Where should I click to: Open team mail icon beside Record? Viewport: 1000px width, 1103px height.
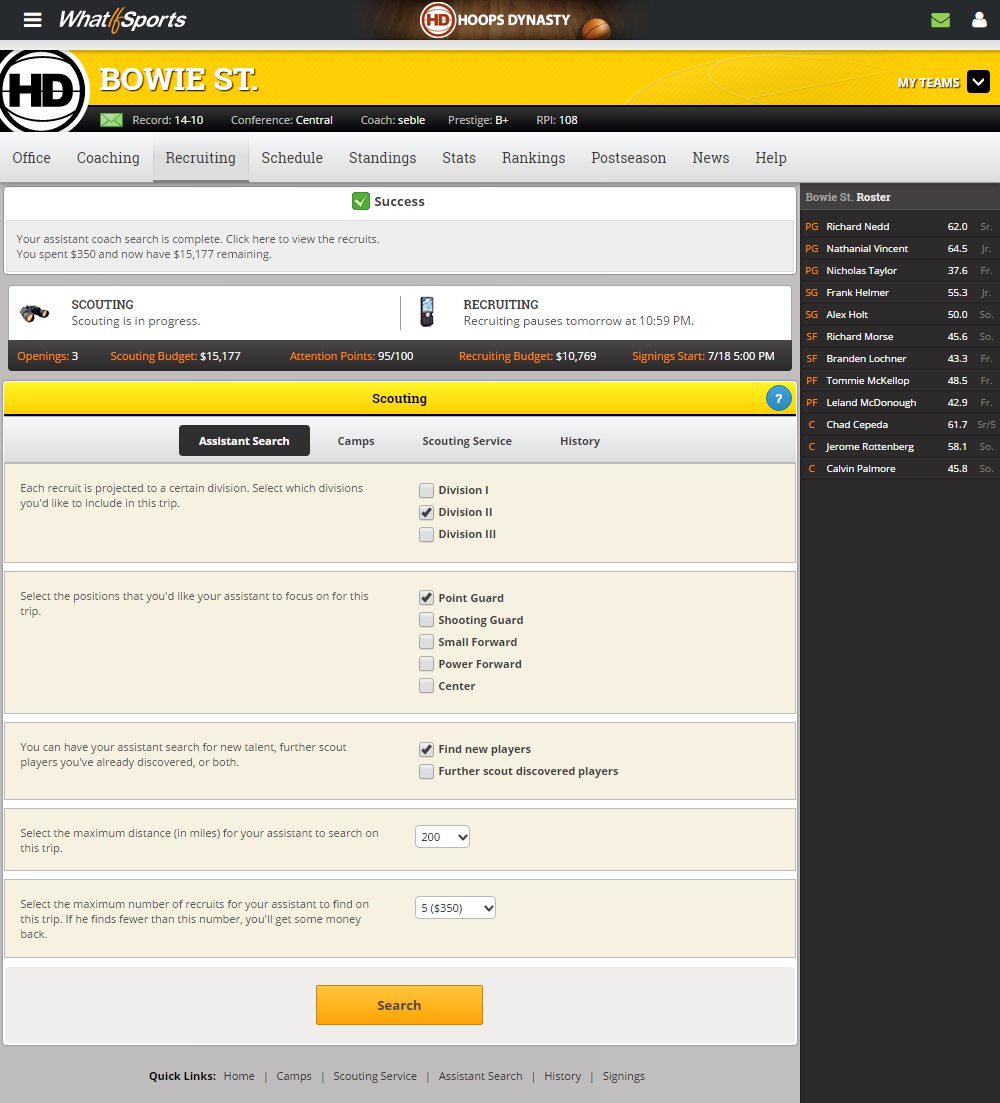click(111, 120)
